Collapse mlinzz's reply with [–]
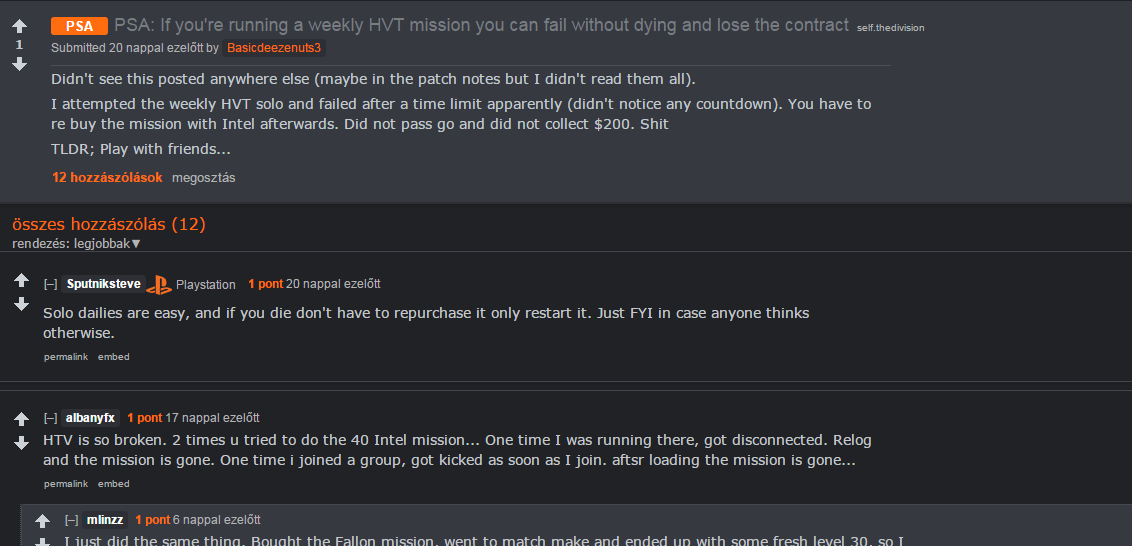Viewport: 1132px width, 546px height. click(71, 520)
